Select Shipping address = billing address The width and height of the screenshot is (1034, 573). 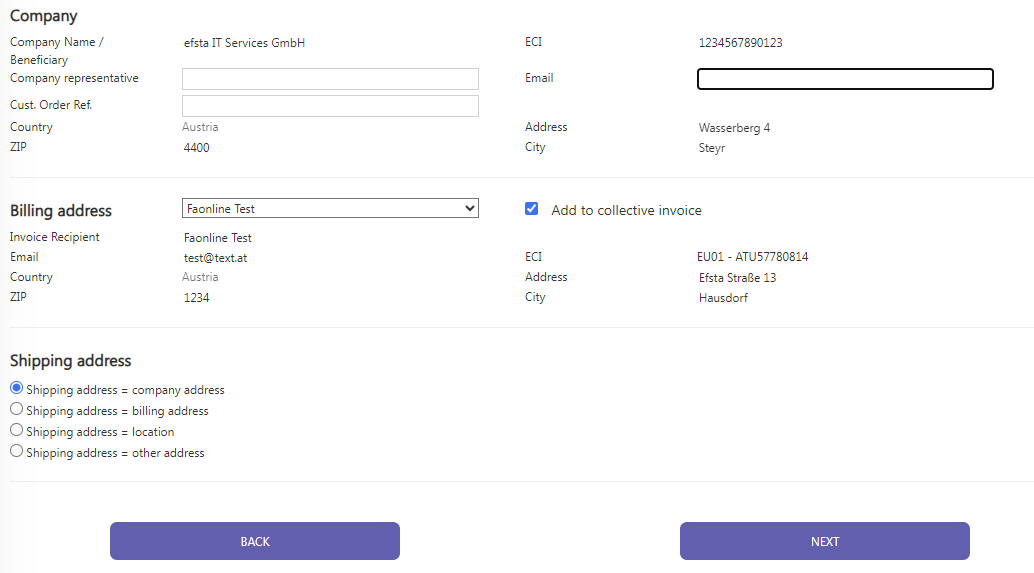[x=16, y=409]
